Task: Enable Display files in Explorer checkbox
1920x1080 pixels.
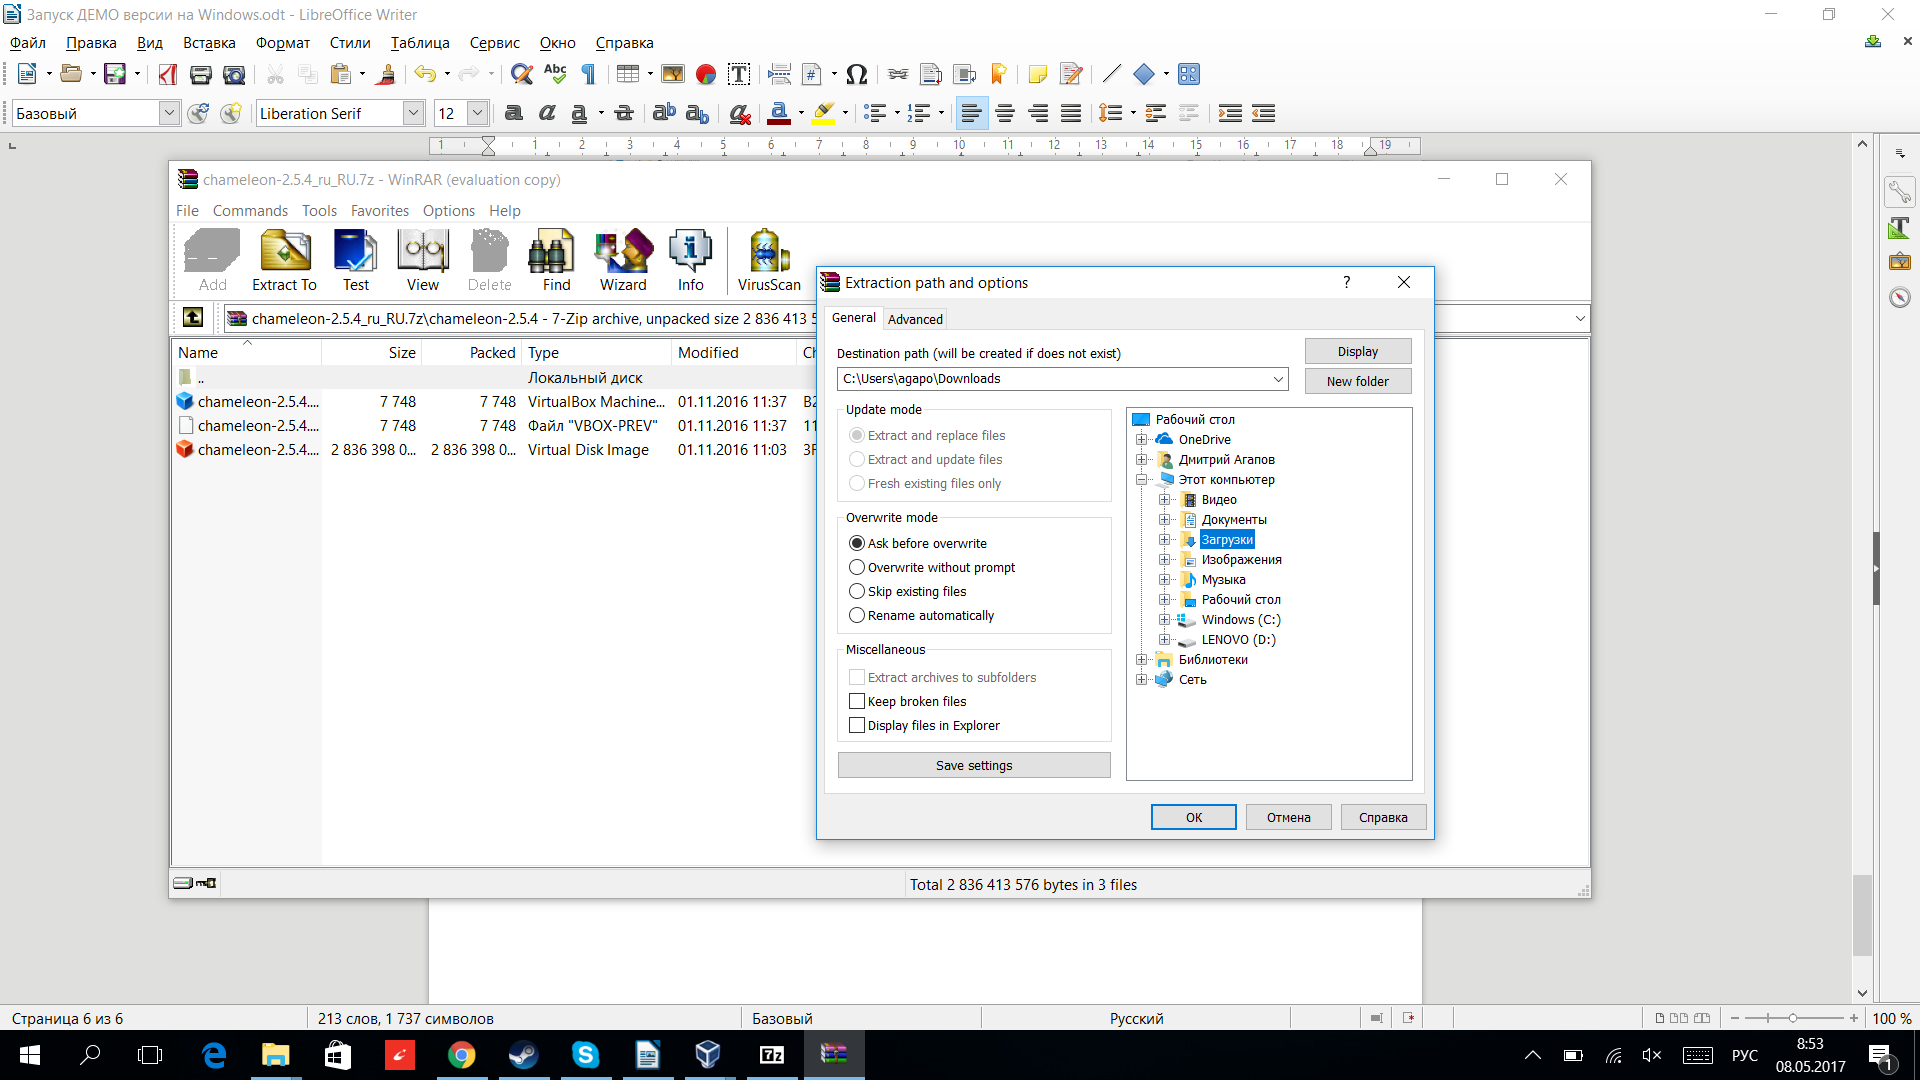Action: pos(857,725)
